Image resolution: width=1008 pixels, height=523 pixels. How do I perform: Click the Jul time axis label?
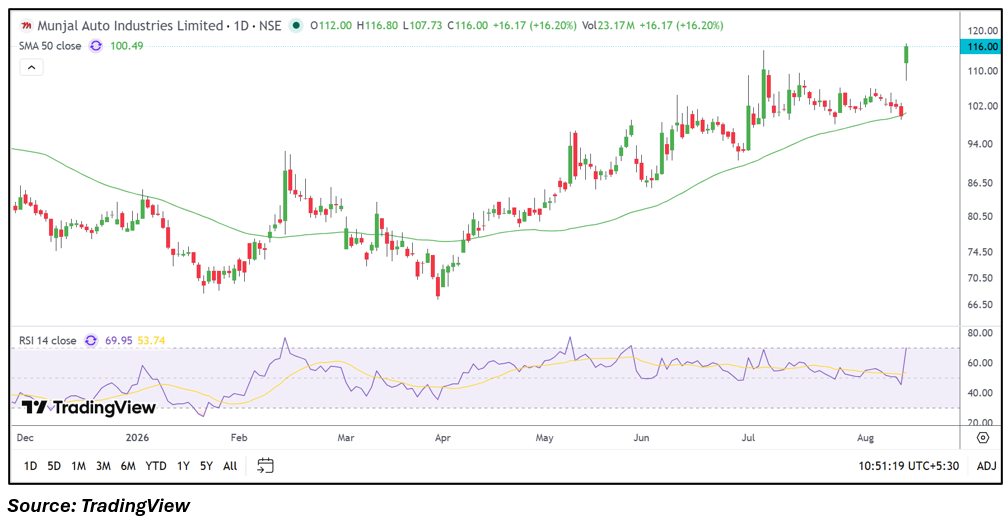coord(748,438)
